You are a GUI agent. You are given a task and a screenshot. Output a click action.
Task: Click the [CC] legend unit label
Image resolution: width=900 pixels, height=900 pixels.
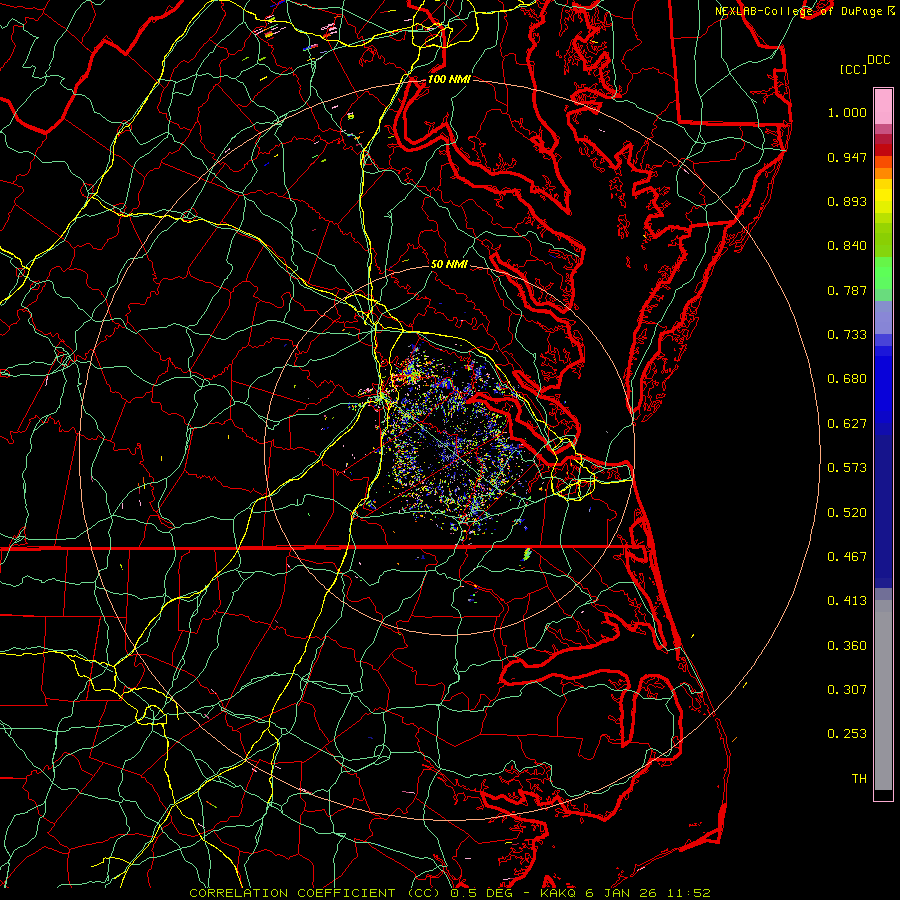click(x=852, y=69)
